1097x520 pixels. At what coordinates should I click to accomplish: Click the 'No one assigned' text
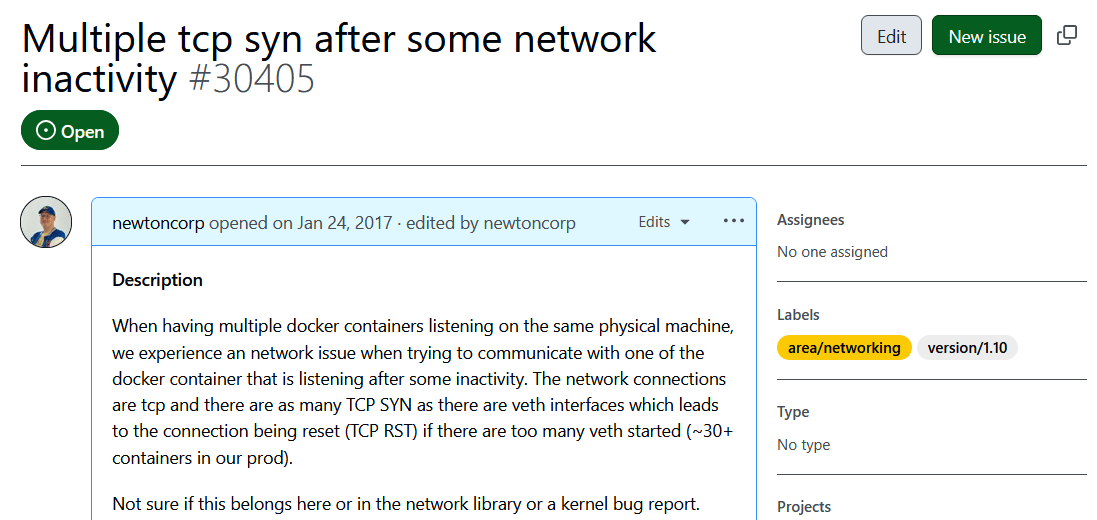pos(832,252)
